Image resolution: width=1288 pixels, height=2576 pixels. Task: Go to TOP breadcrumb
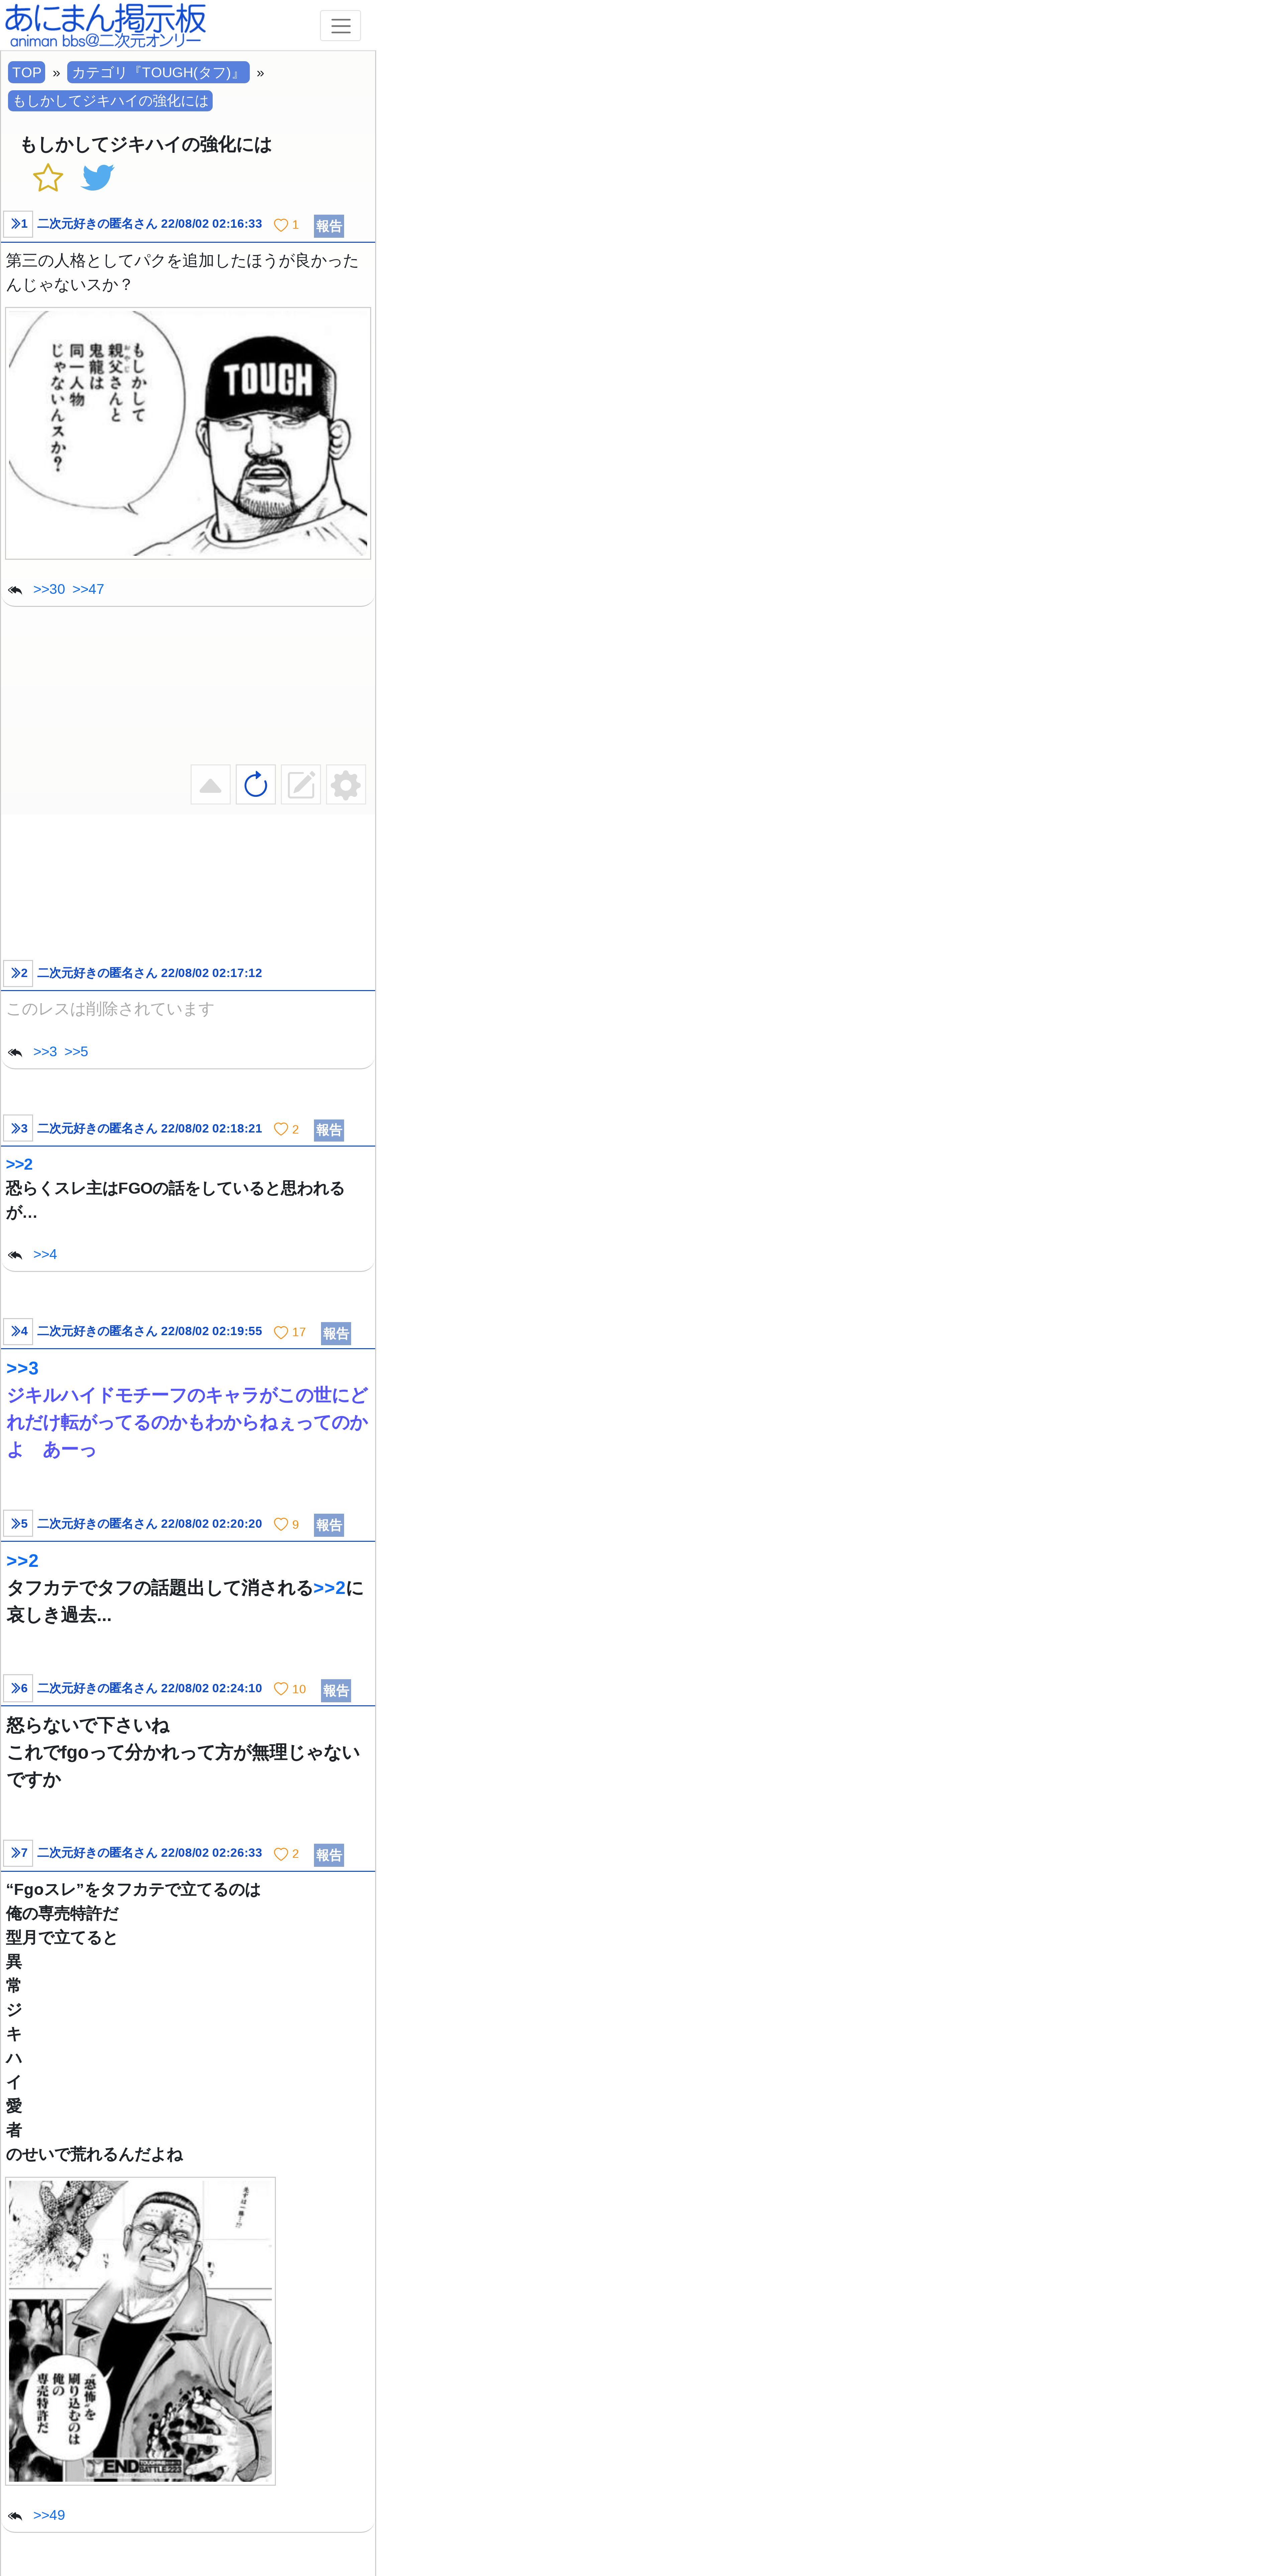pyautogui.click(x=27, y=72)
